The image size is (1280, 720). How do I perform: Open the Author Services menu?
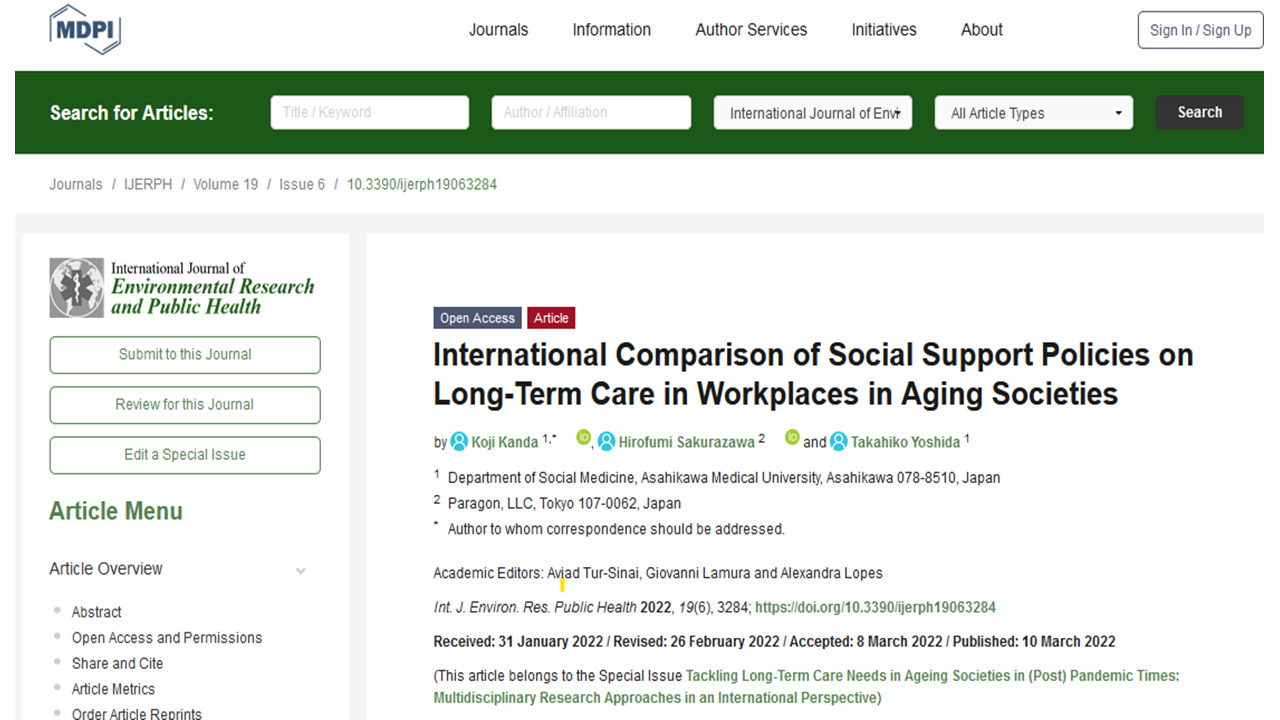(x=751, y=30)
